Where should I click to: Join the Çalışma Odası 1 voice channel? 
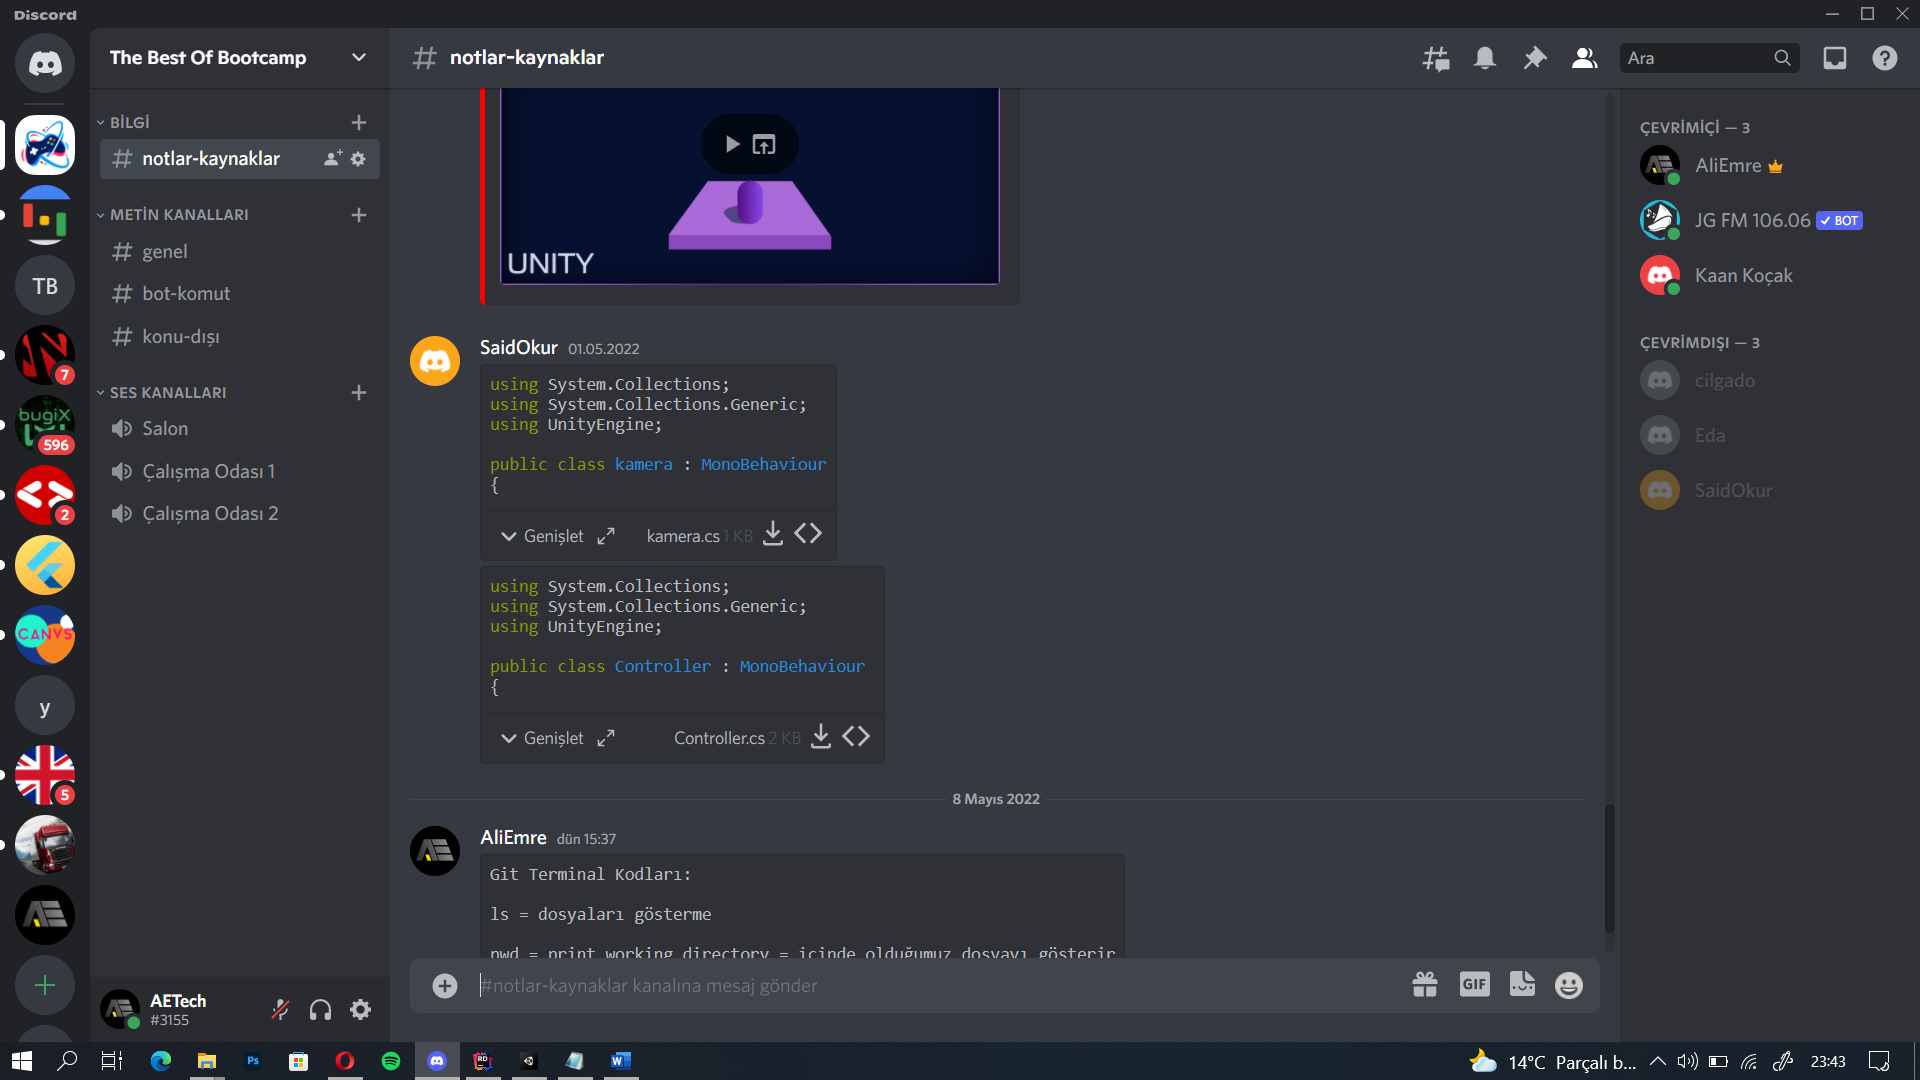coord(208,471)
